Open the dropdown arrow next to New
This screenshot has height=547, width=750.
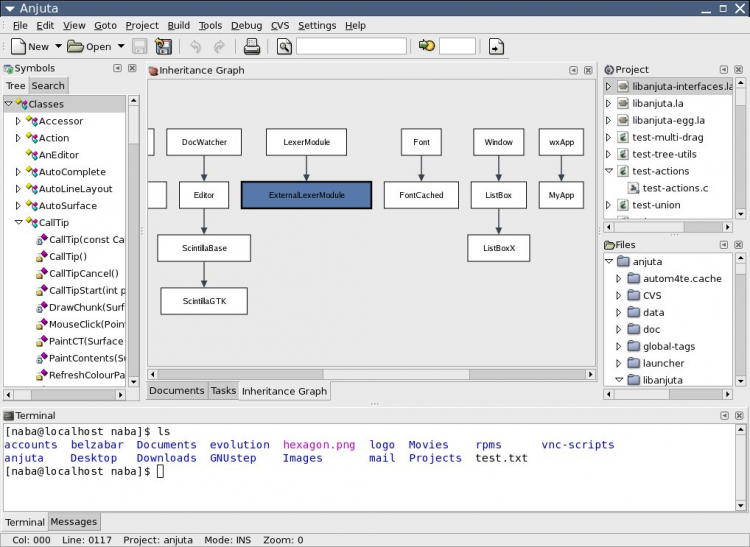58,46
